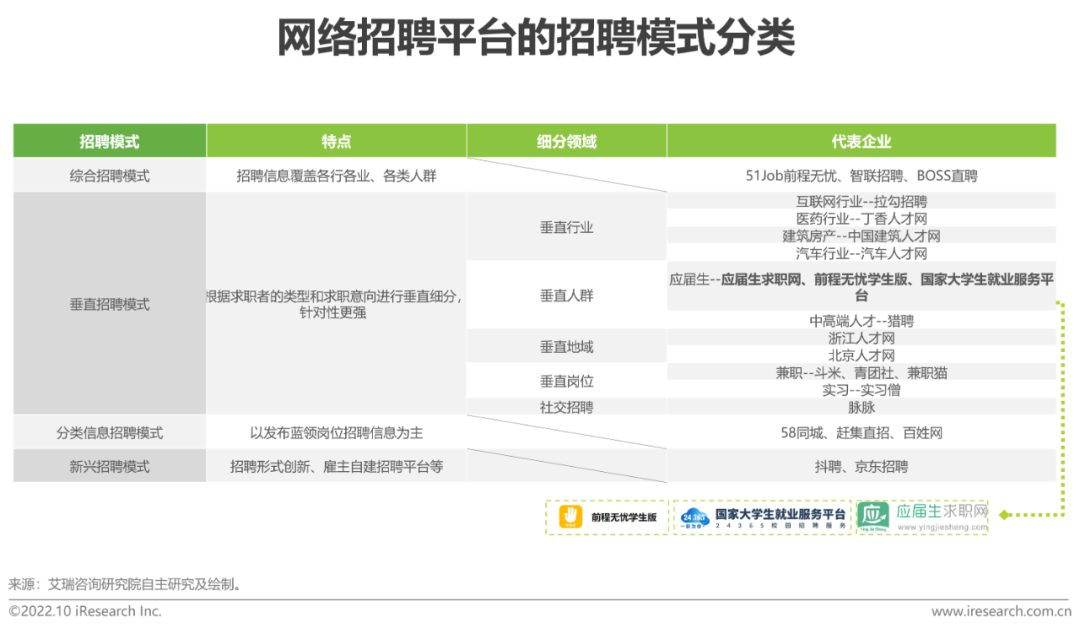Click the 前程无忧学生版 yellow hand logo icon

[570, 517]
